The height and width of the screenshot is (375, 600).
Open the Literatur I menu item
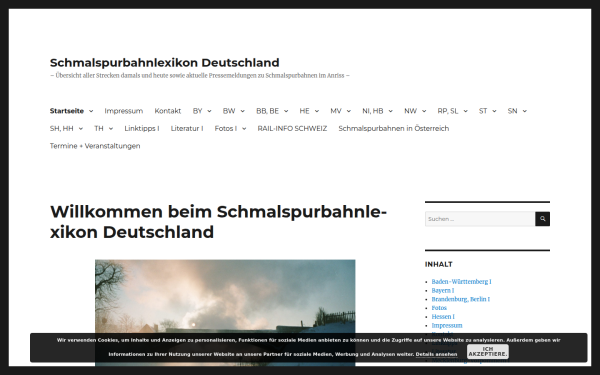pos(187,129)
